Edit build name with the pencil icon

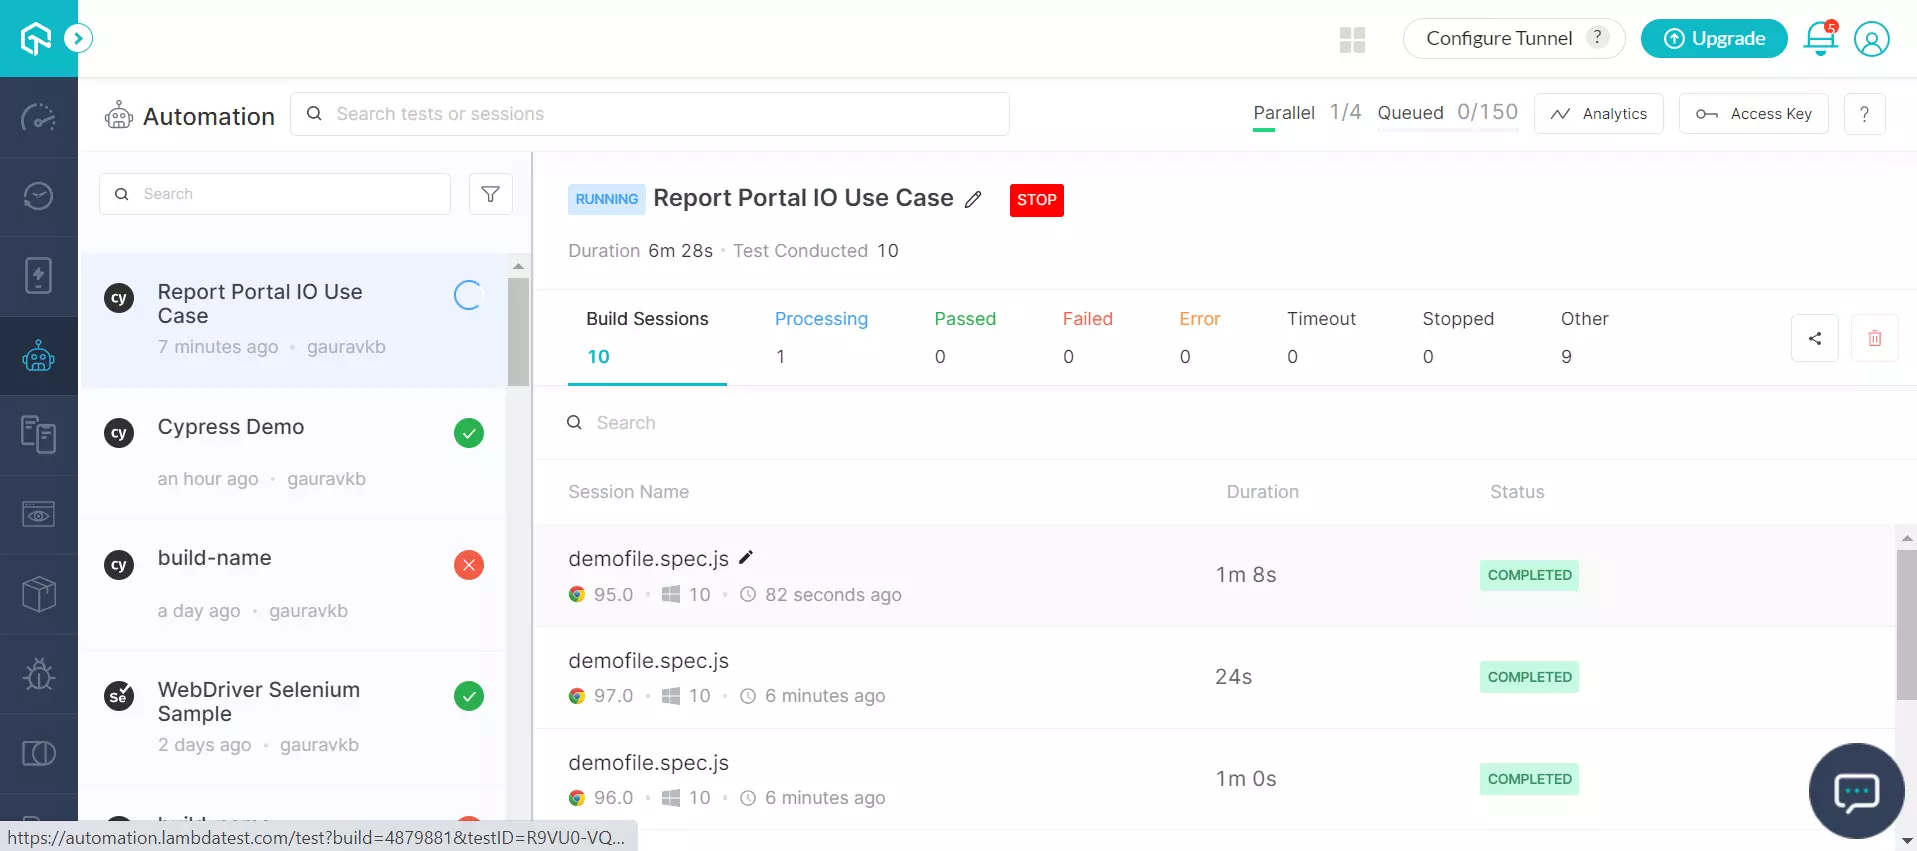(973, 200)
